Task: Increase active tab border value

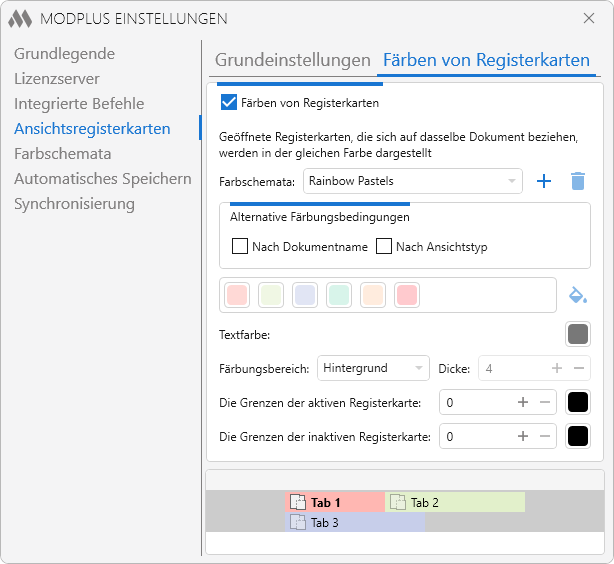Action: (x=523, y=402)
